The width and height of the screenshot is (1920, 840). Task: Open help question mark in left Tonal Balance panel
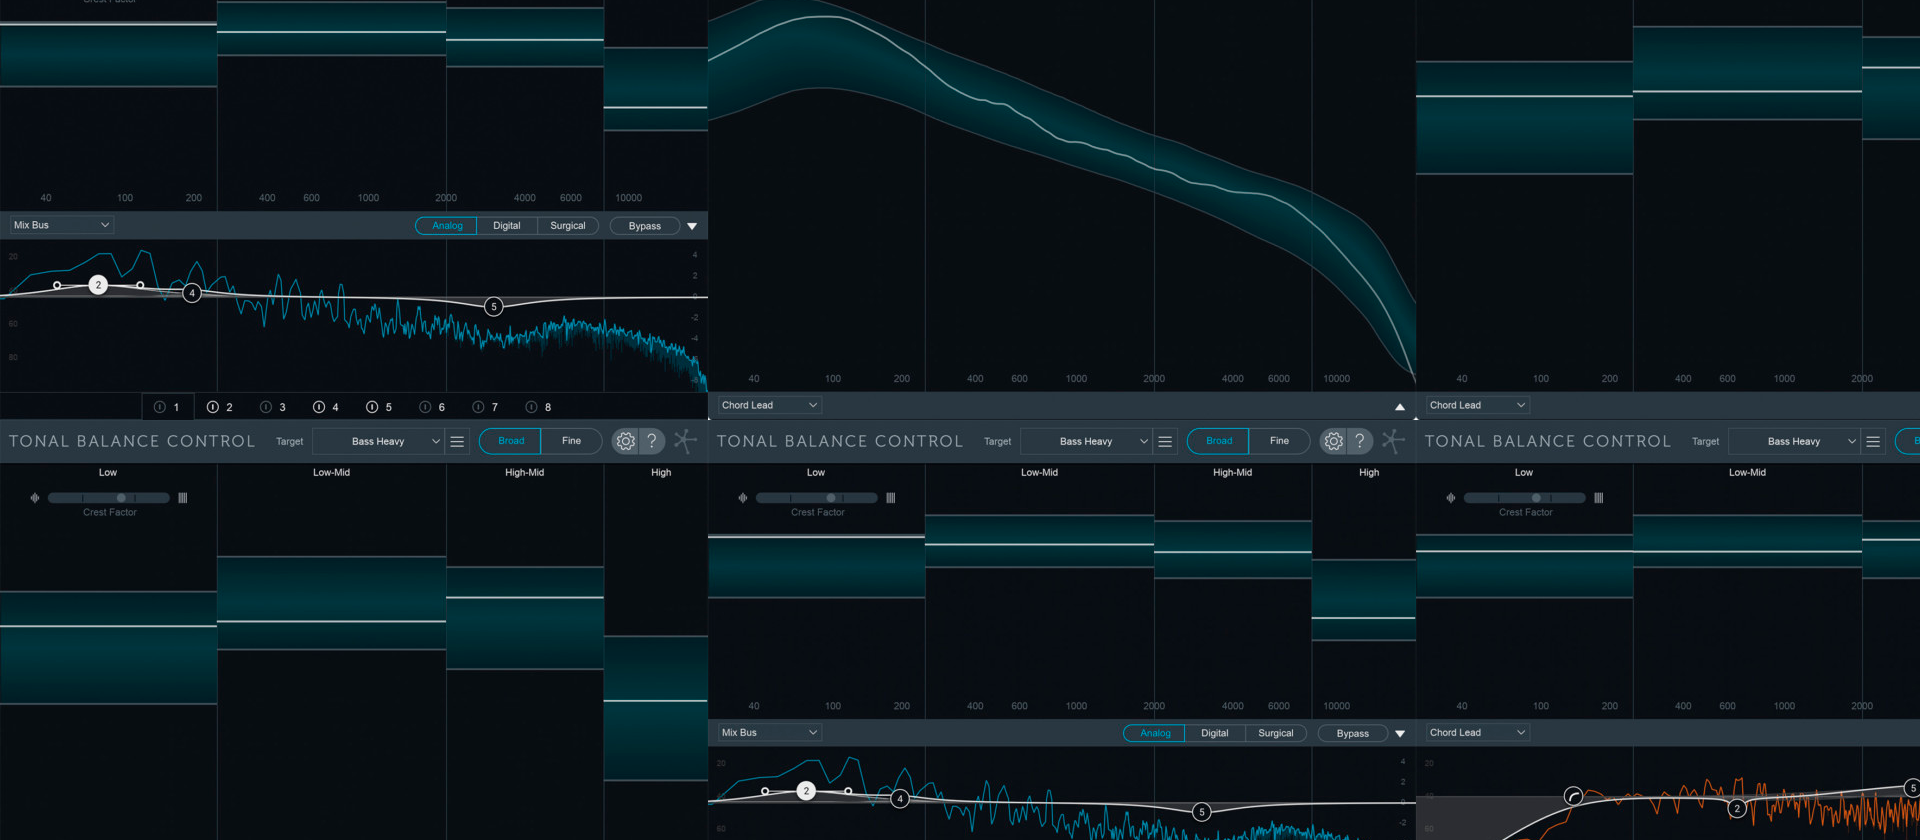tap(652, 441)
